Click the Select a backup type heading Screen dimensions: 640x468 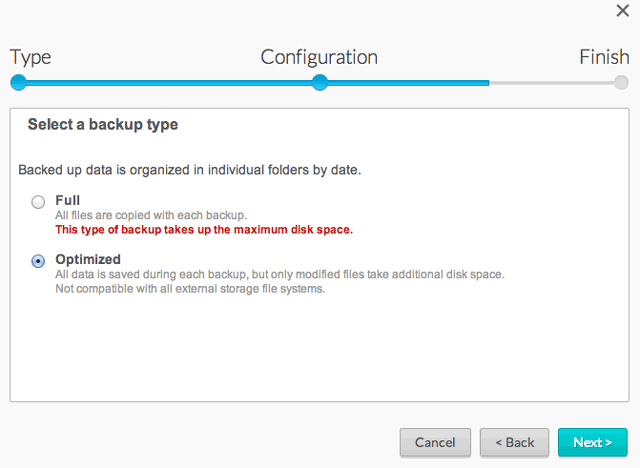(103, 125)
